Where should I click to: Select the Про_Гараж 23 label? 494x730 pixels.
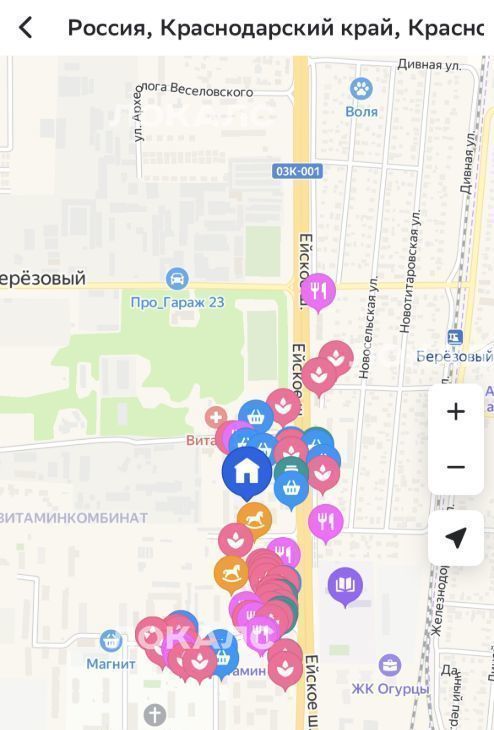pyautogui.click(x=177, y=303)
